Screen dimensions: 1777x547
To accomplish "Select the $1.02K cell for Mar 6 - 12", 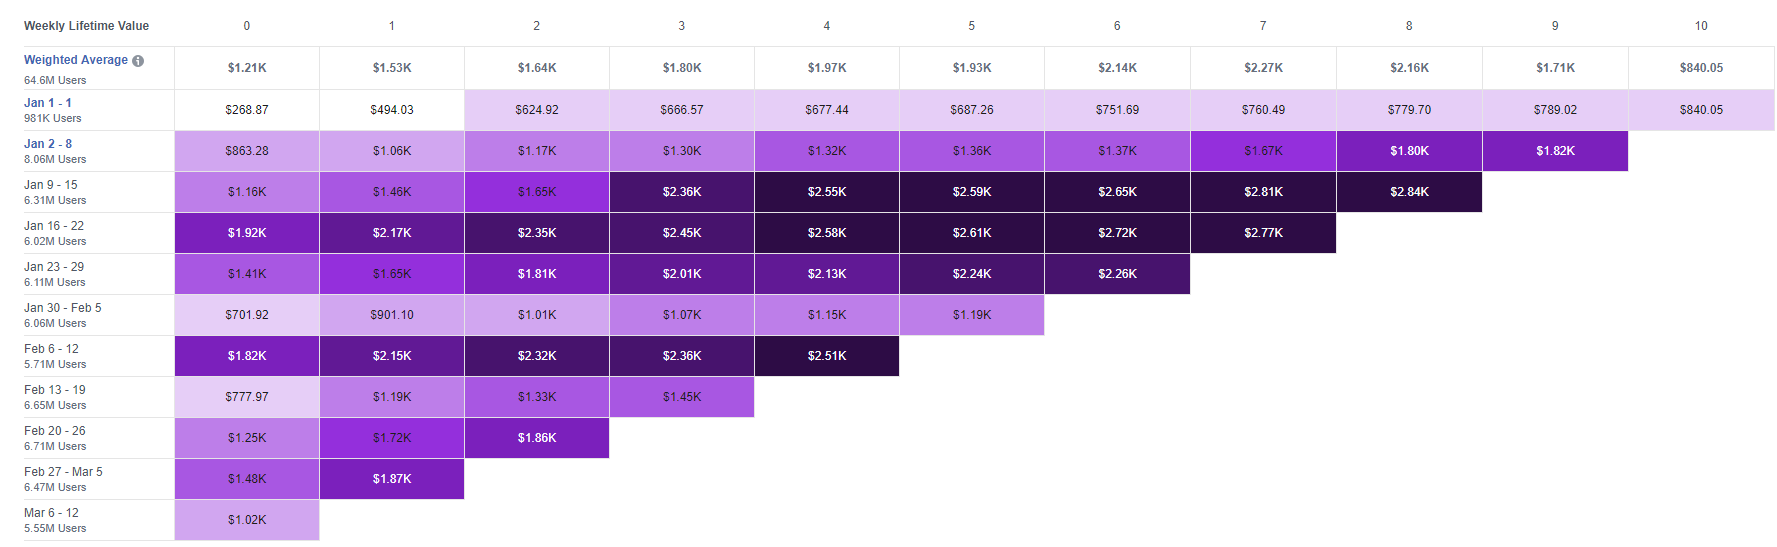I will (247, 520).
